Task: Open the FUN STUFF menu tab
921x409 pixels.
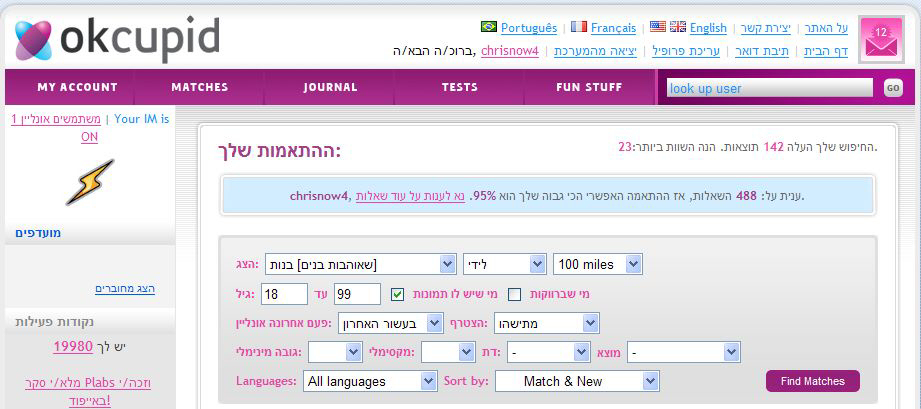Action: tap(589, 87)
